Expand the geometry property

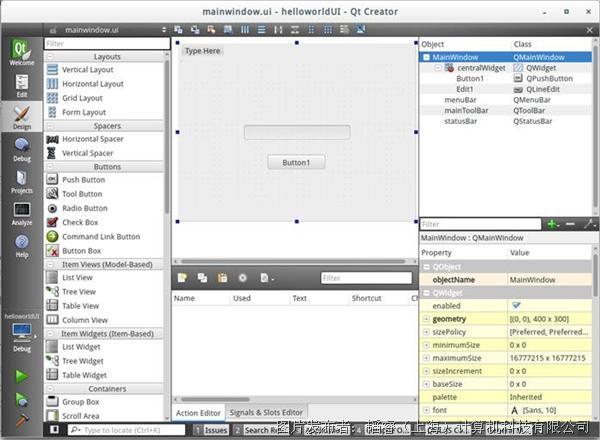click(426, 319)
